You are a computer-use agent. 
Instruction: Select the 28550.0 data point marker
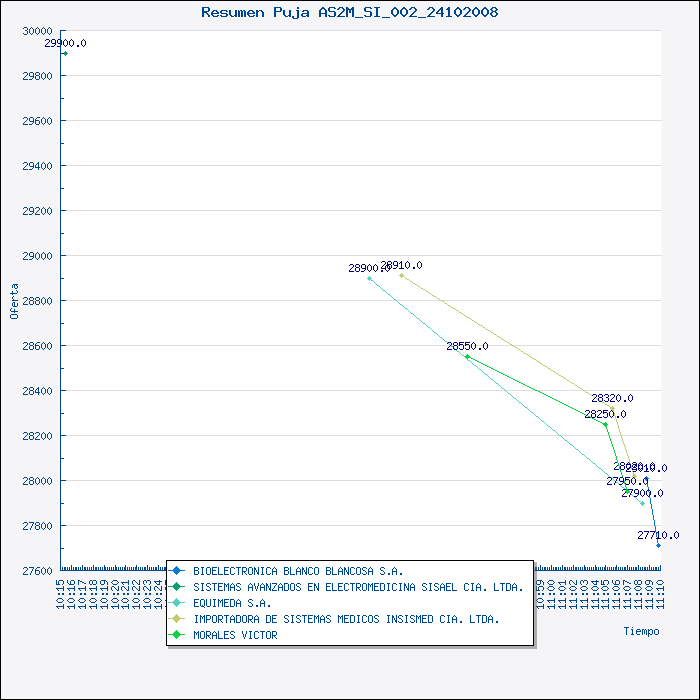[467, 356]
